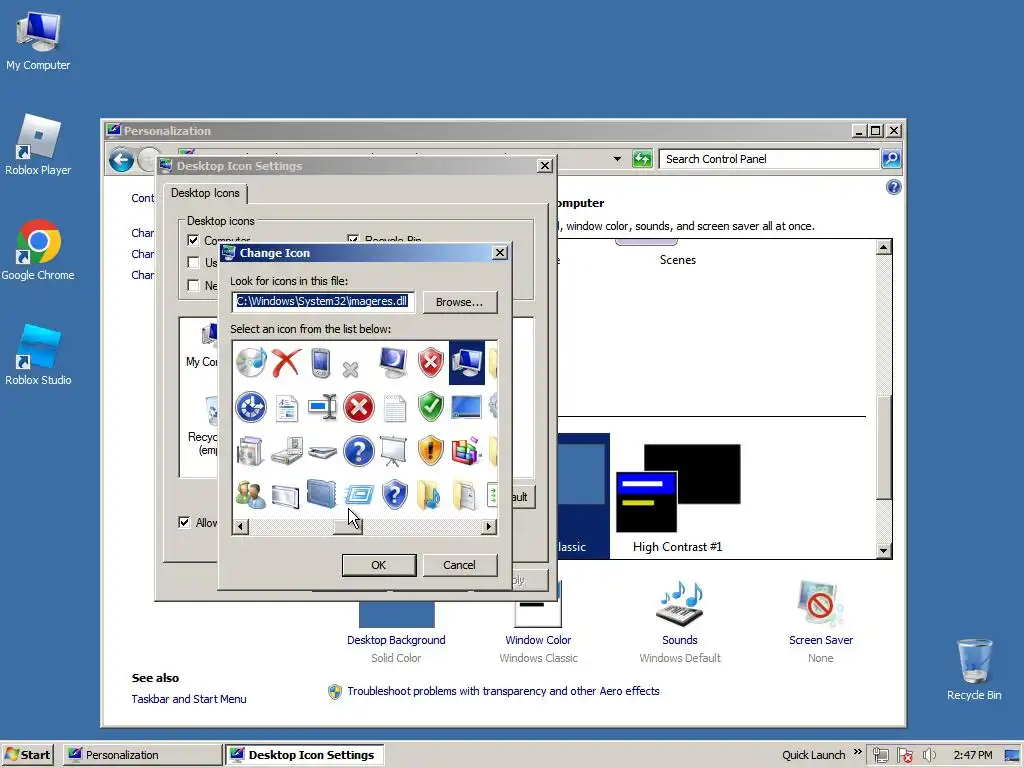Click Cancel in Change Icon dialog
Image resolution: width=1024 pixels, height=768 pixels.
coord(460,565)
